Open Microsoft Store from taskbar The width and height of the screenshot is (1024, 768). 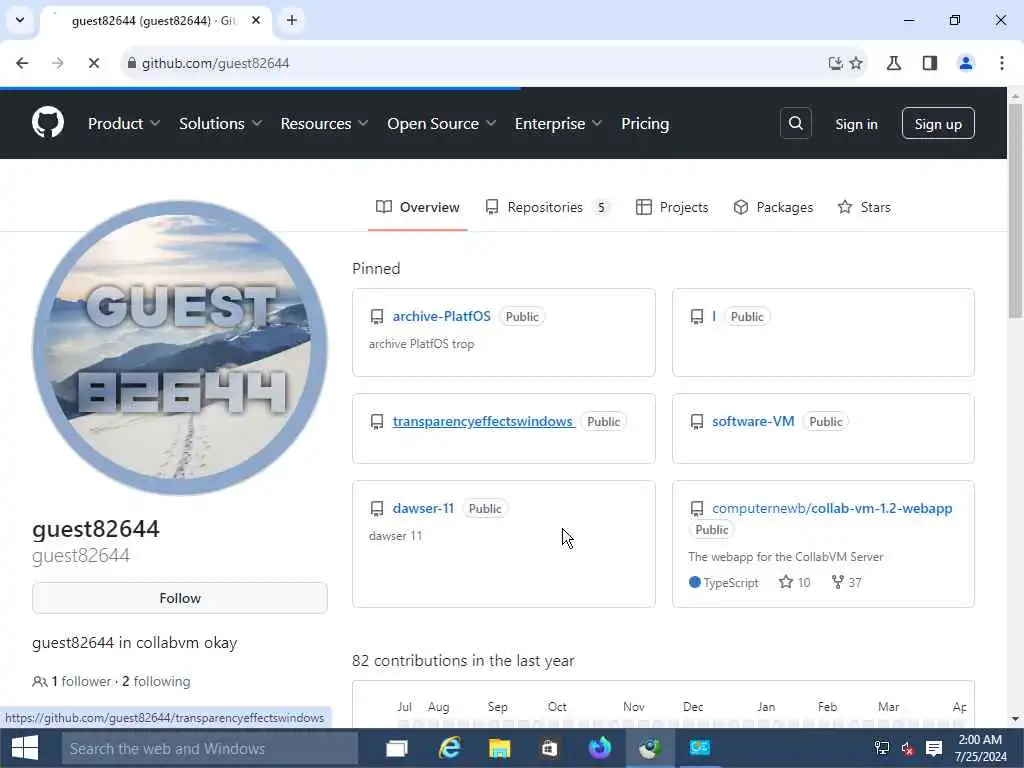[x=549, y=748]
